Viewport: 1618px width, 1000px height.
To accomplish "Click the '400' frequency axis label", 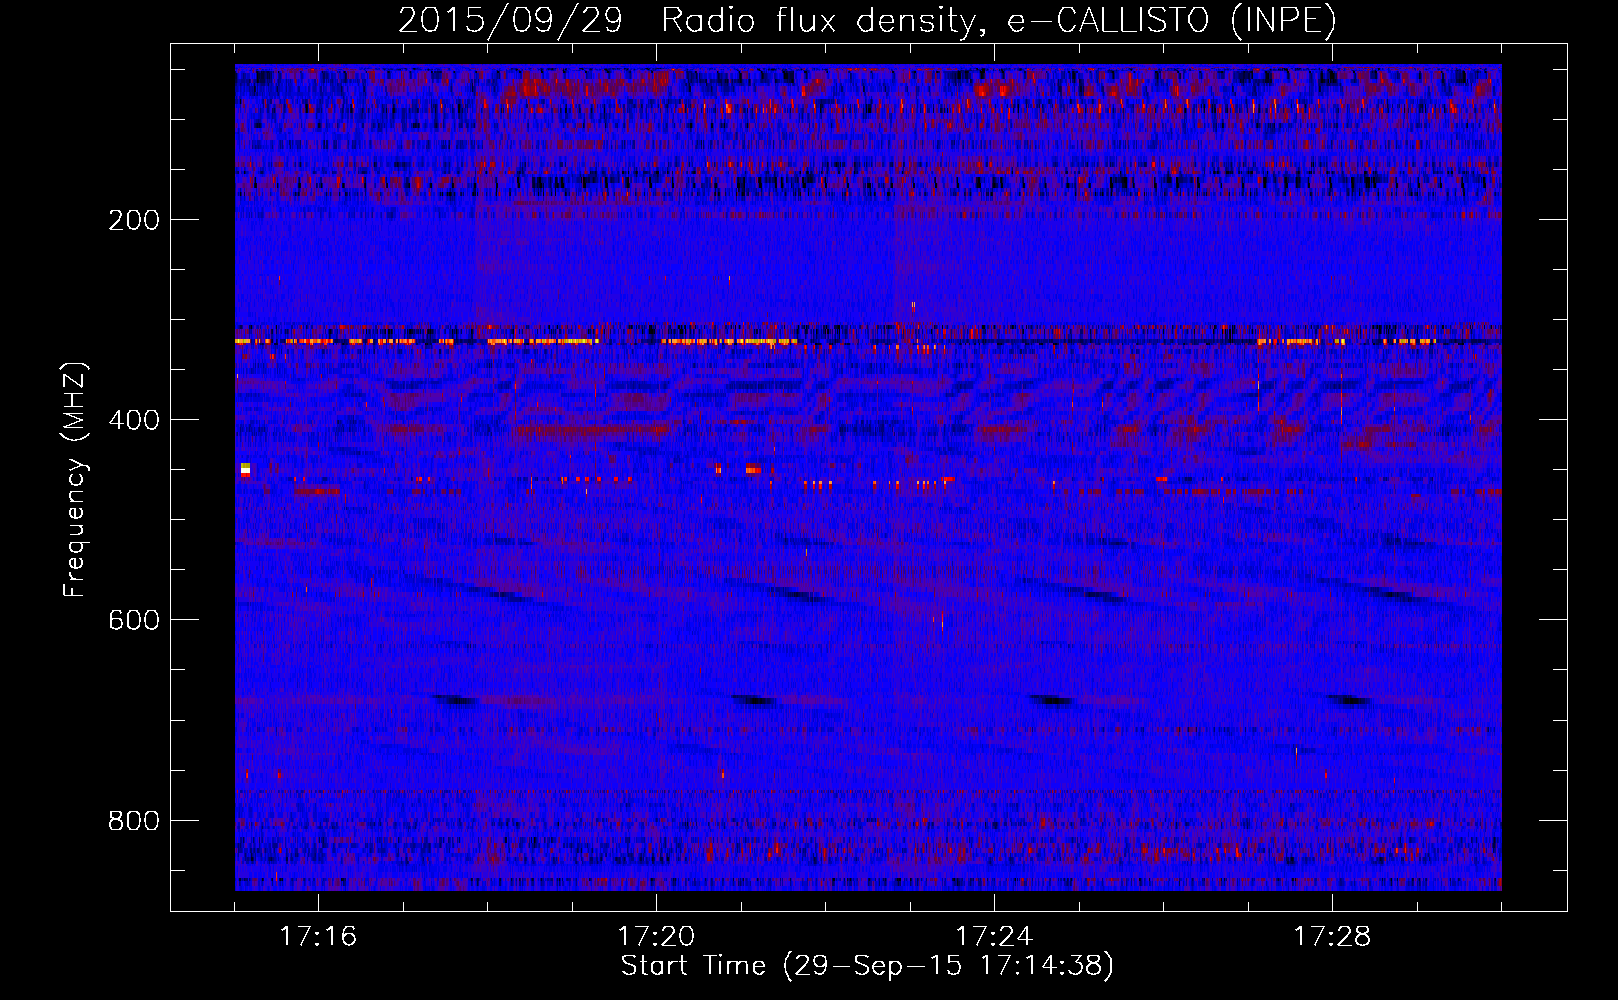I will pos(133,420).
